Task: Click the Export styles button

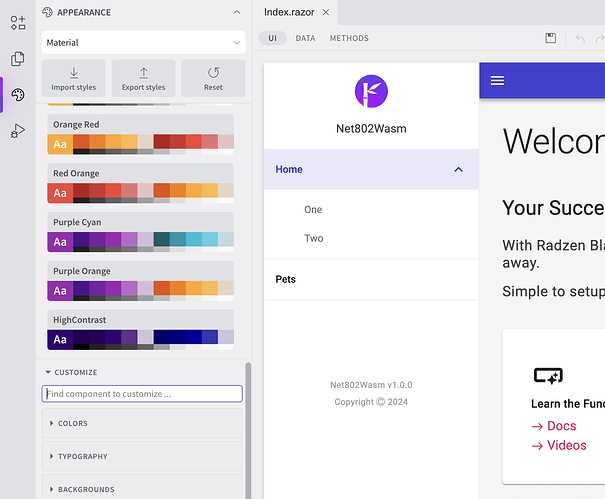Action: pos(143,79)
